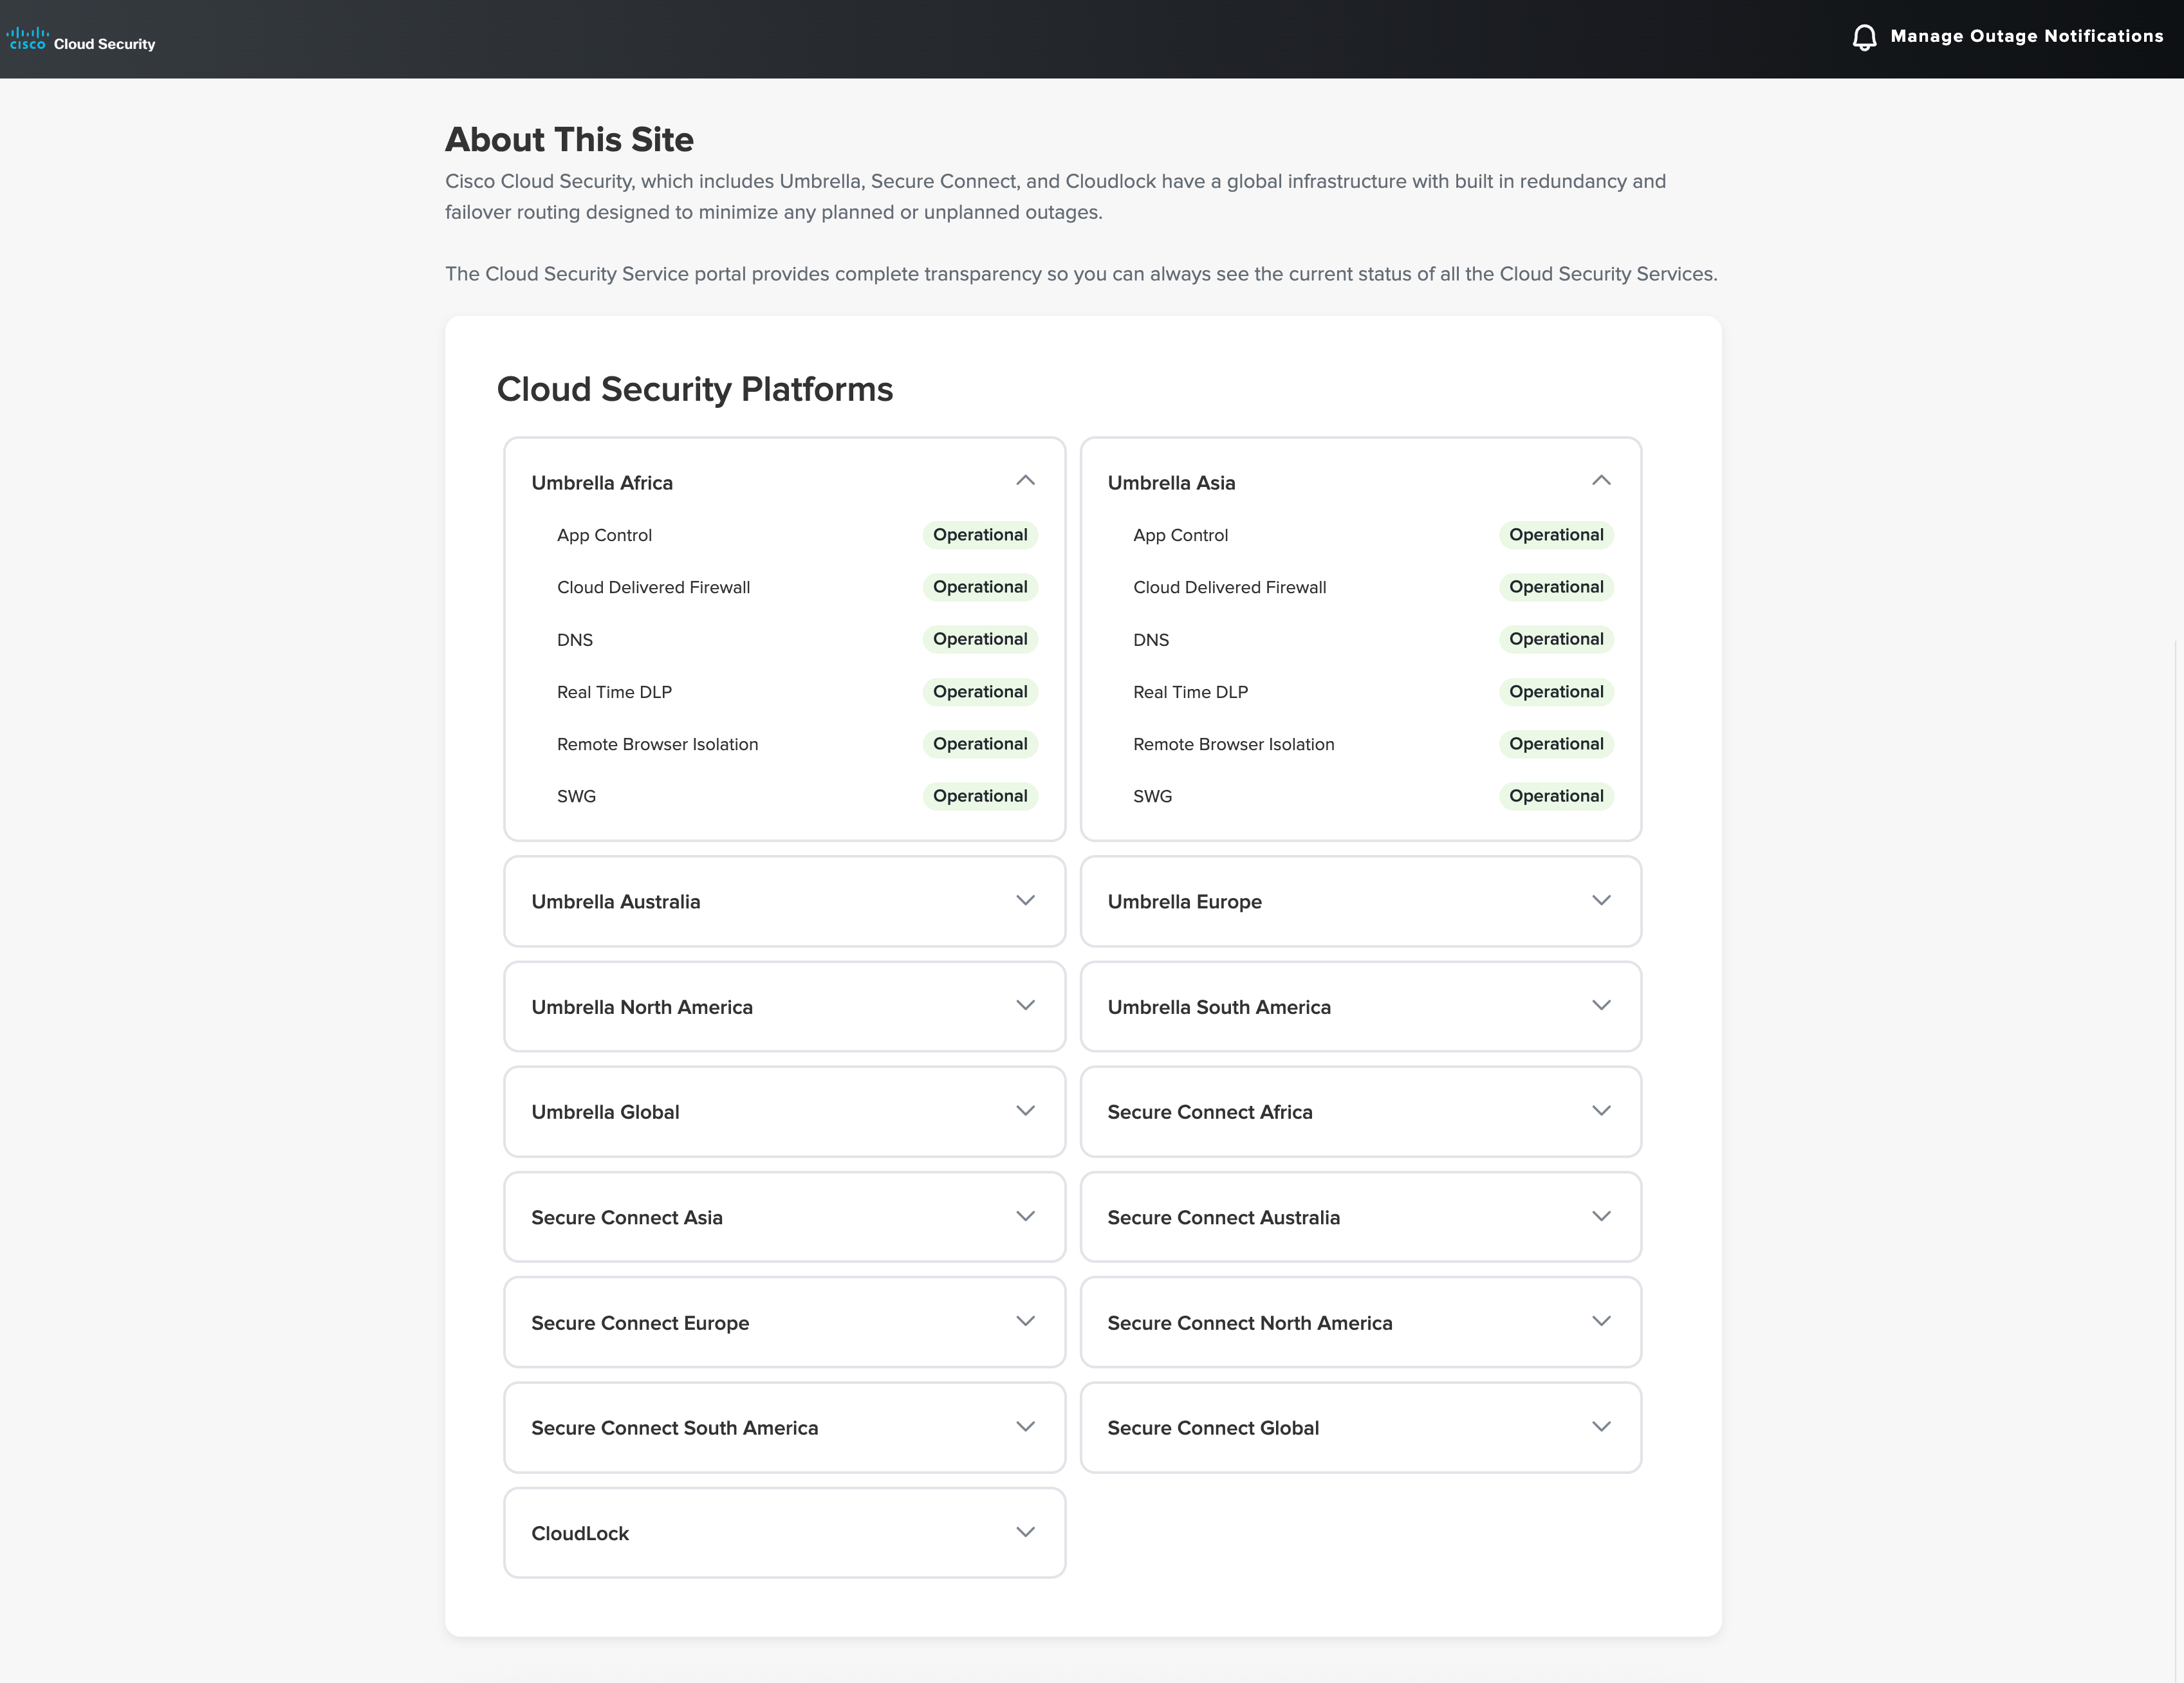This screenshot has width=2184, height=1683.
Task: Expand Umbrella Australia chevron
Action: 1025,900
